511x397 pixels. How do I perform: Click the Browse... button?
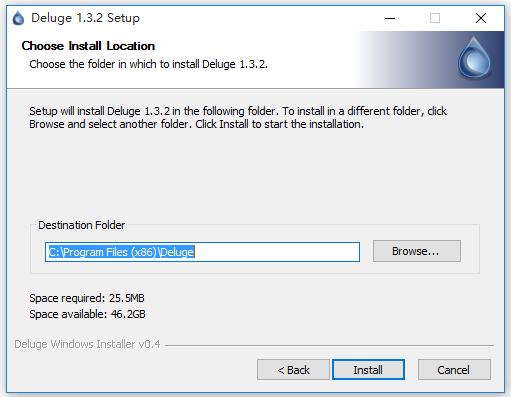[417, 251]
